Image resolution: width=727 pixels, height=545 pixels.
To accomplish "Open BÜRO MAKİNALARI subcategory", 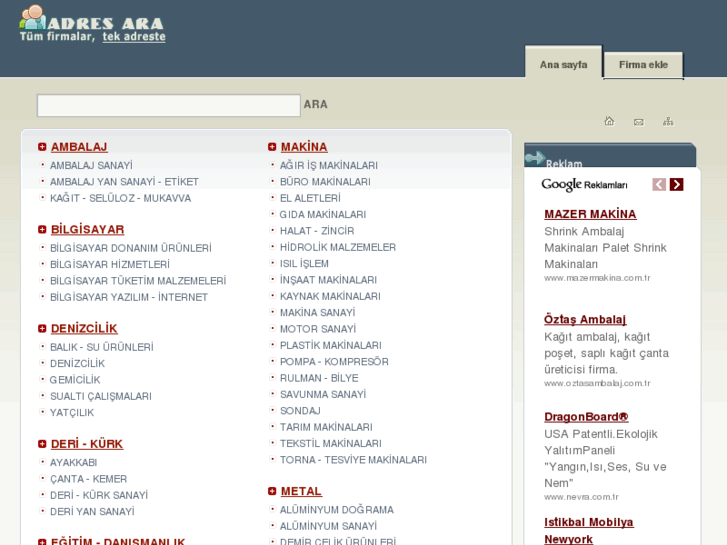I will (x=325, y=182).
